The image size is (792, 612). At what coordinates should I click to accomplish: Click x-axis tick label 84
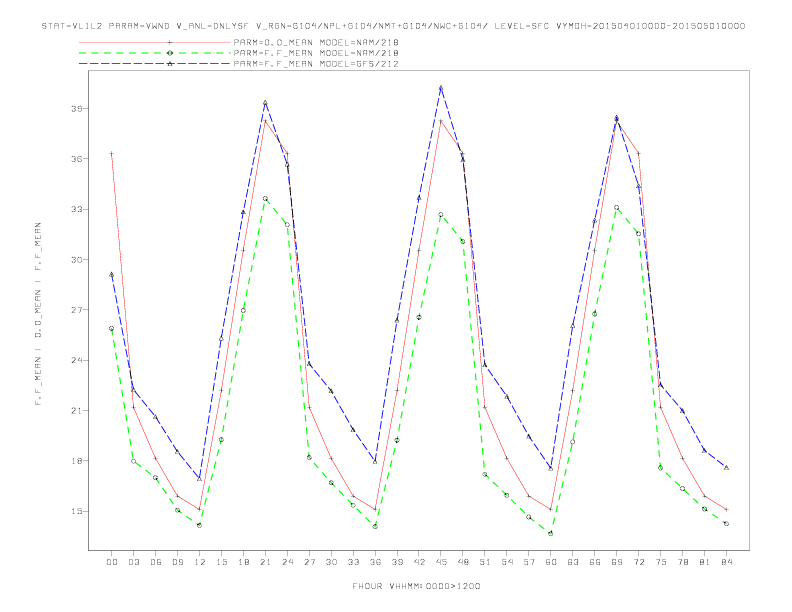click(x=726, y=562)
